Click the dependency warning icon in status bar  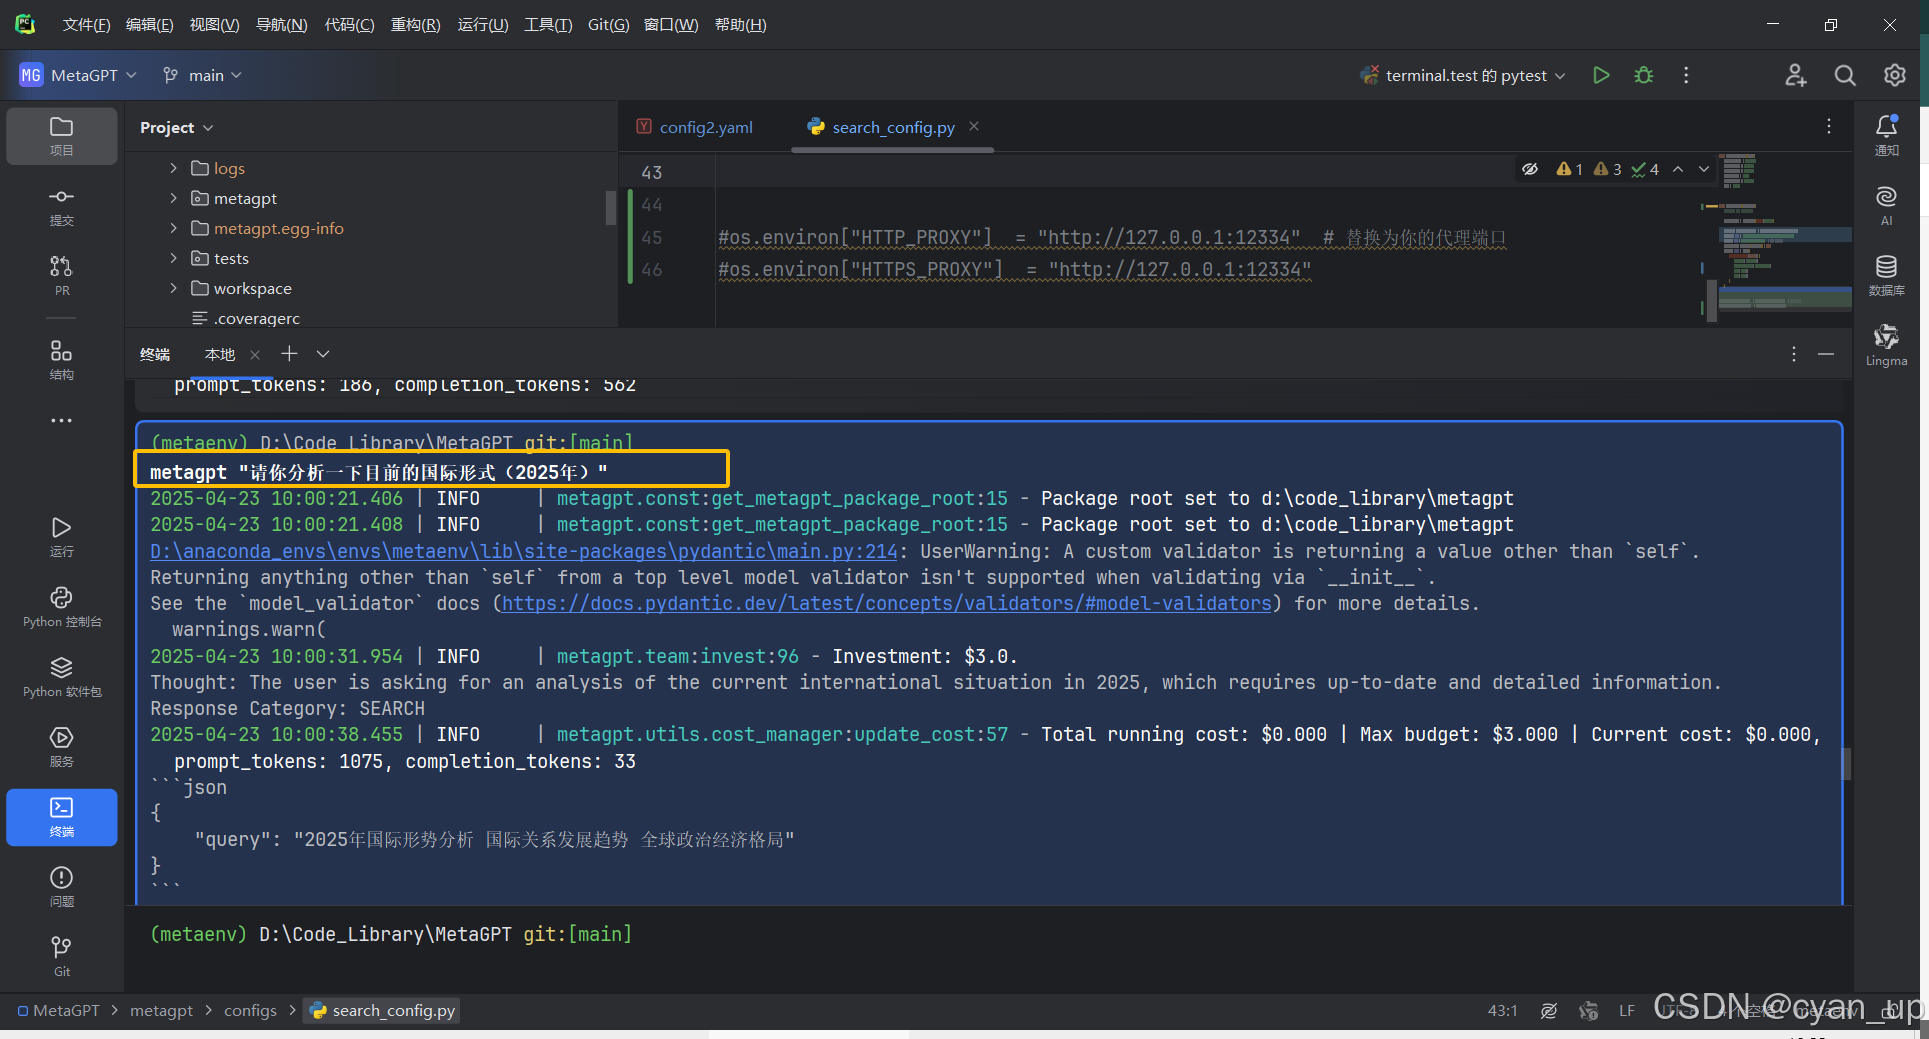coord(1588,1010)
